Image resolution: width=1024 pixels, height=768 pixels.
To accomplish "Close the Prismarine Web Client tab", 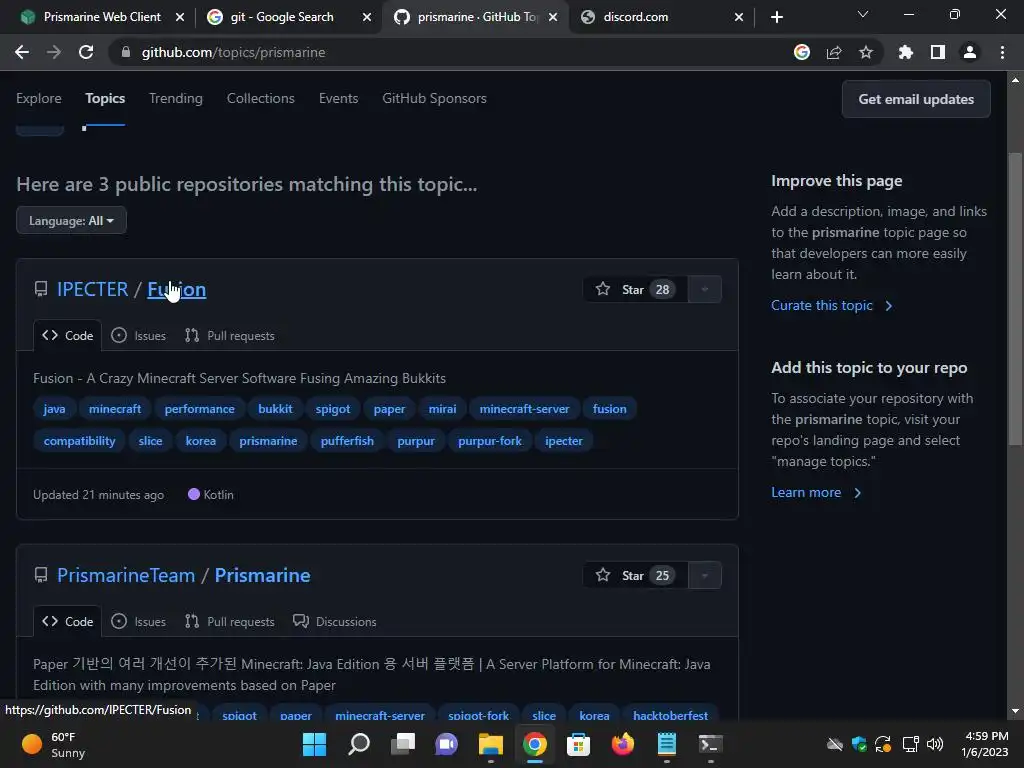I will coord(180,17).
